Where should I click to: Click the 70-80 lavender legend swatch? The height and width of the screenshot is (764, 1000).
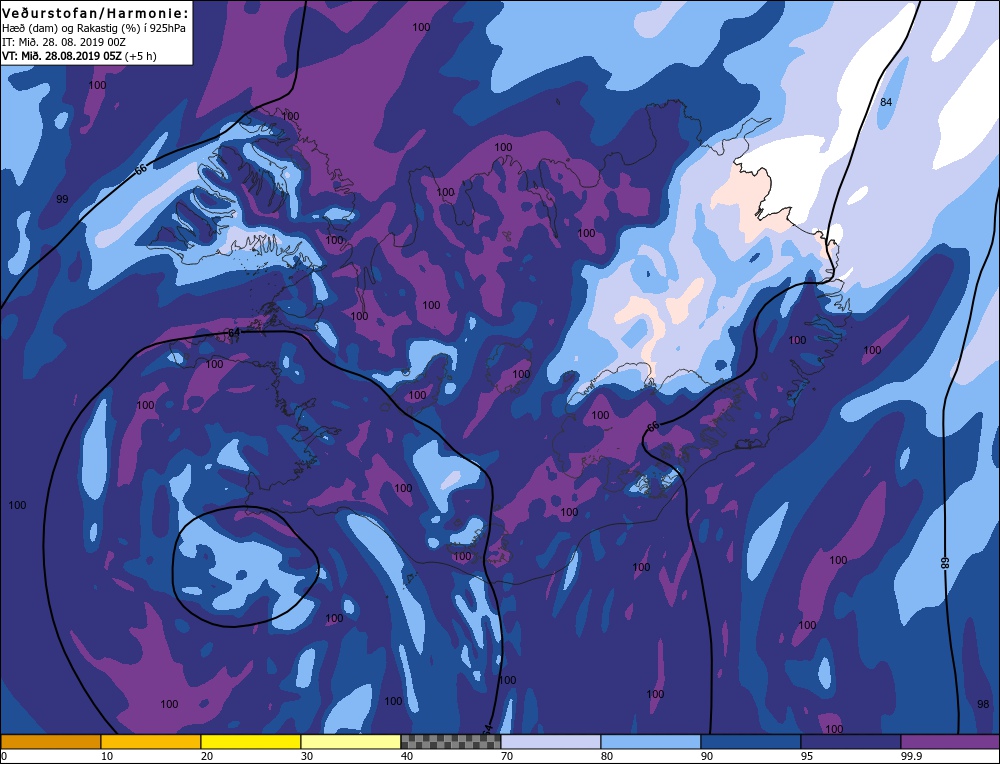[x=551, y=741]
